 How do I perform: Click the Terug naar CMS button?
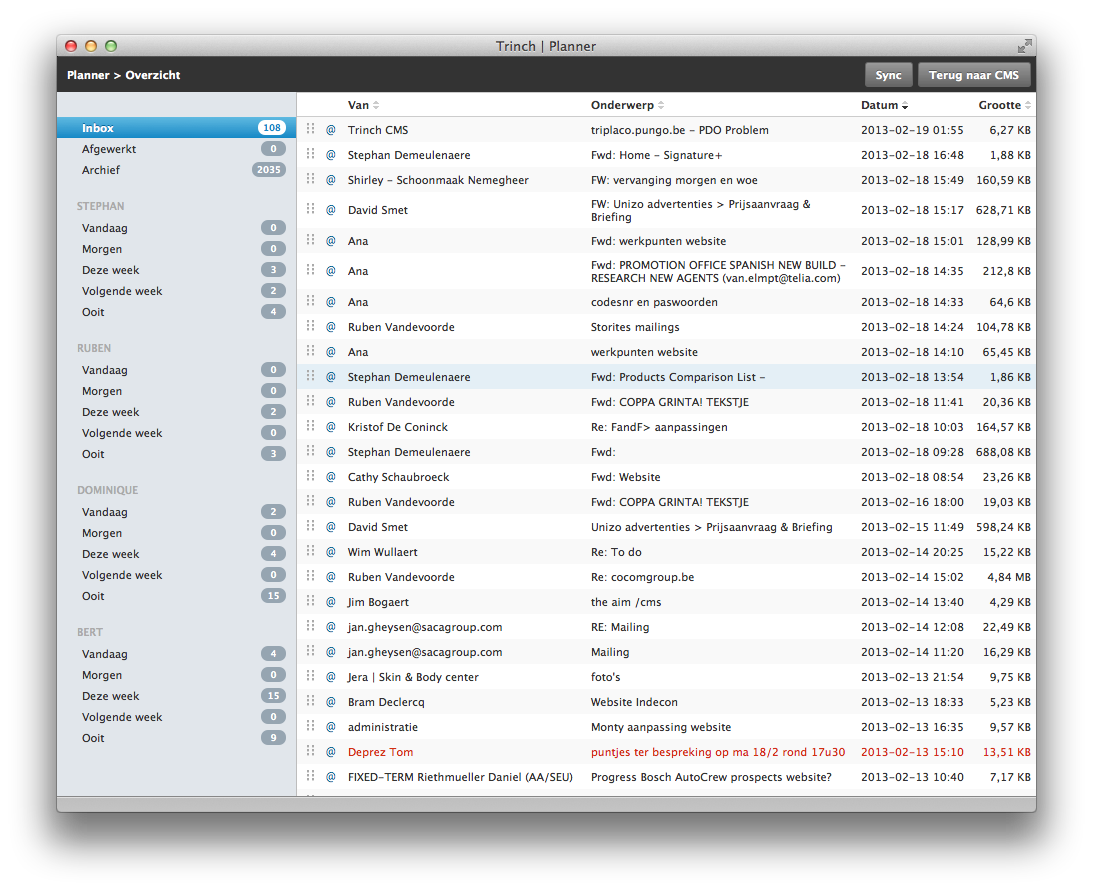point(974,75)
